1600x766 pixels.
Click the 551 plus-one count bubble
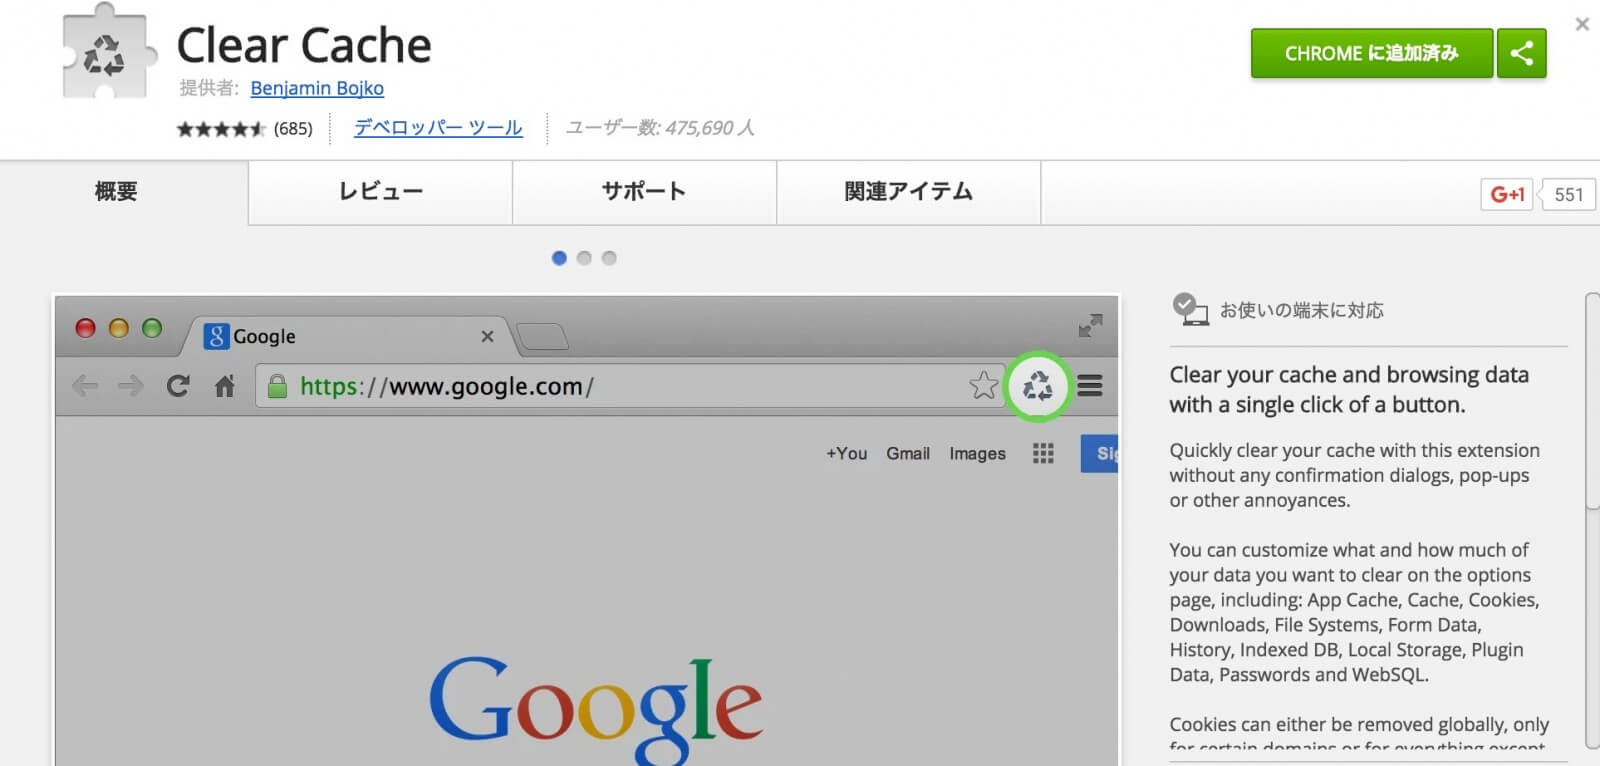1567,194
